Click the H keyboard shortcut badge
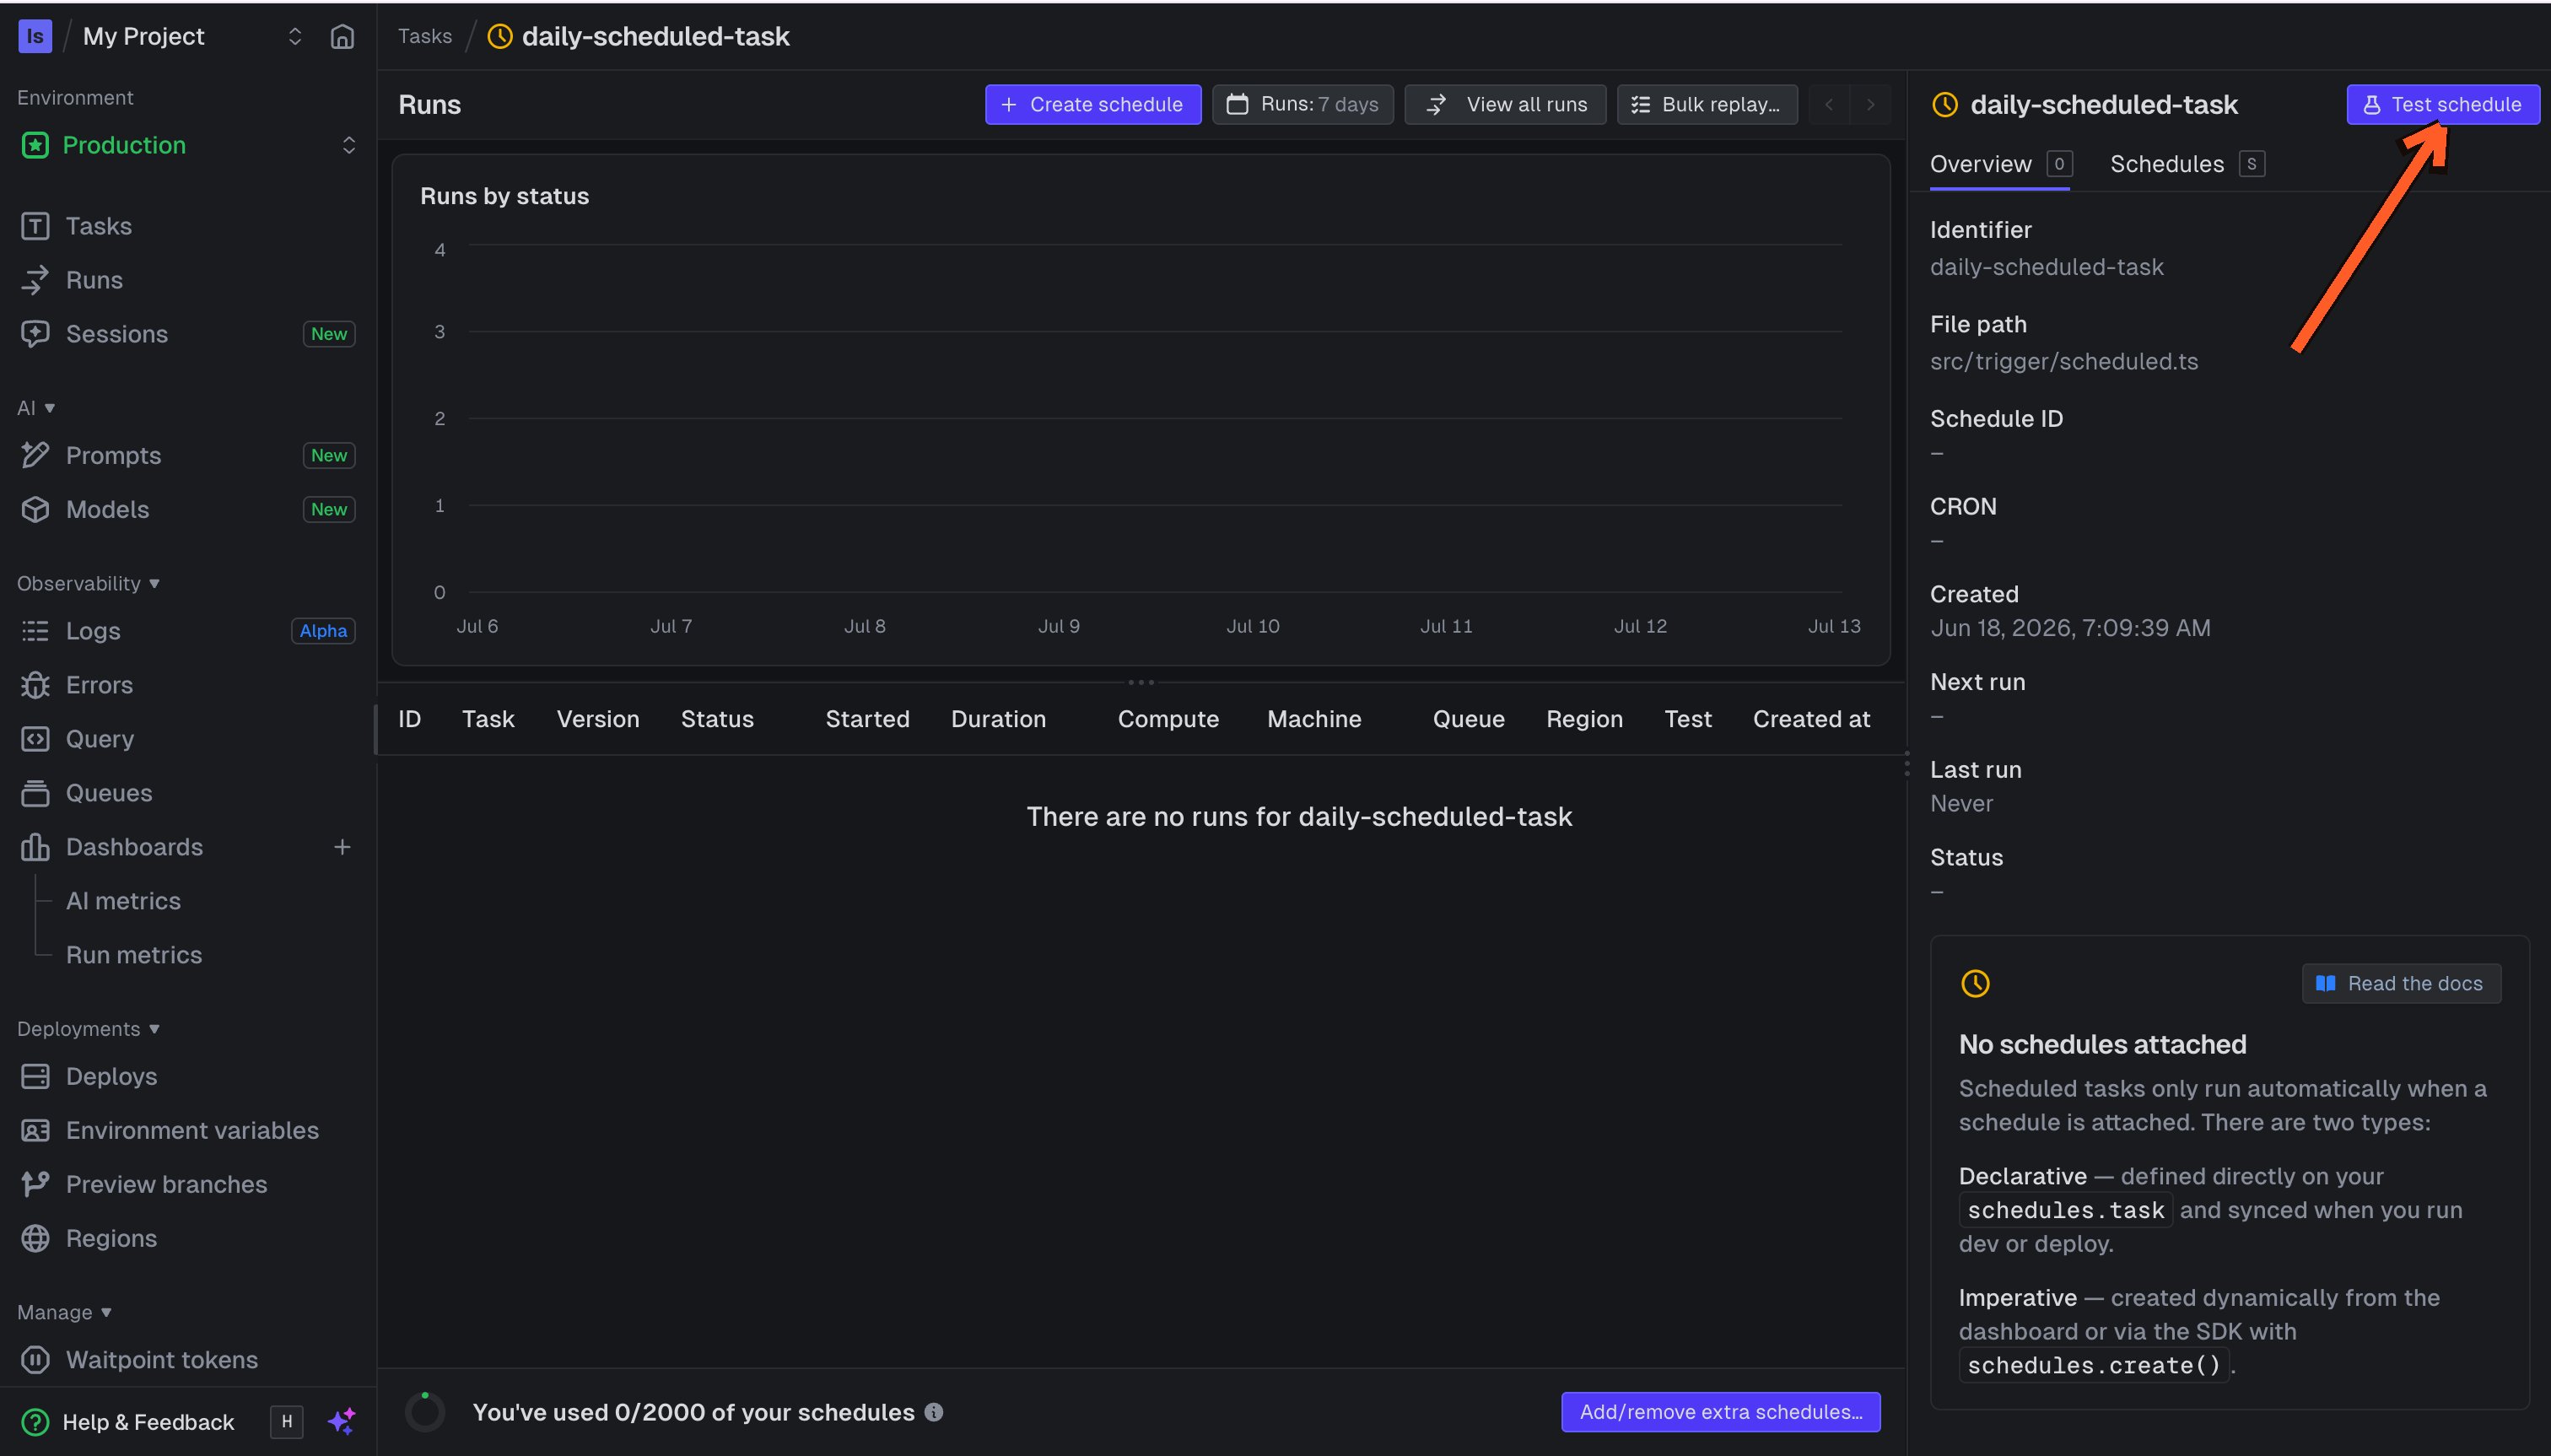Screen dimensions: 2551x1456 (287, 1421)
